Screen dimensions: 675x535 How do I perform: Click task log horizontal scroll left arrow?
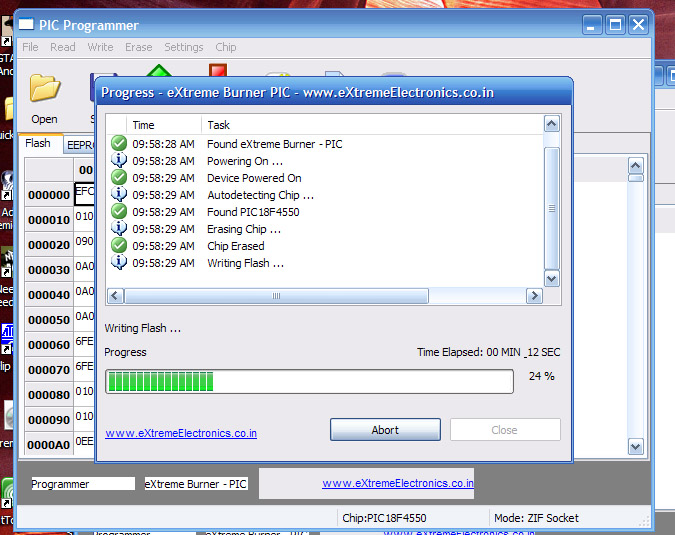(x=115, y=296)
